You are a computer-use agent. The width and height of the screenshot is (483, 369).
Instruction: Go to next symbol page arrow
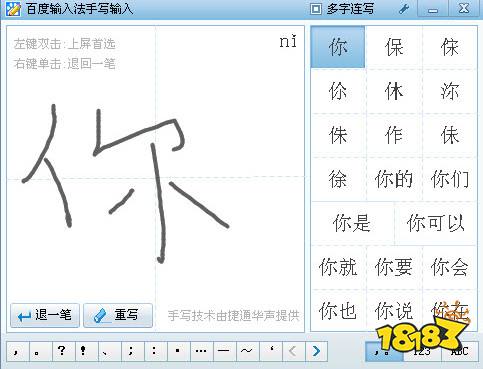click(316, 351)
